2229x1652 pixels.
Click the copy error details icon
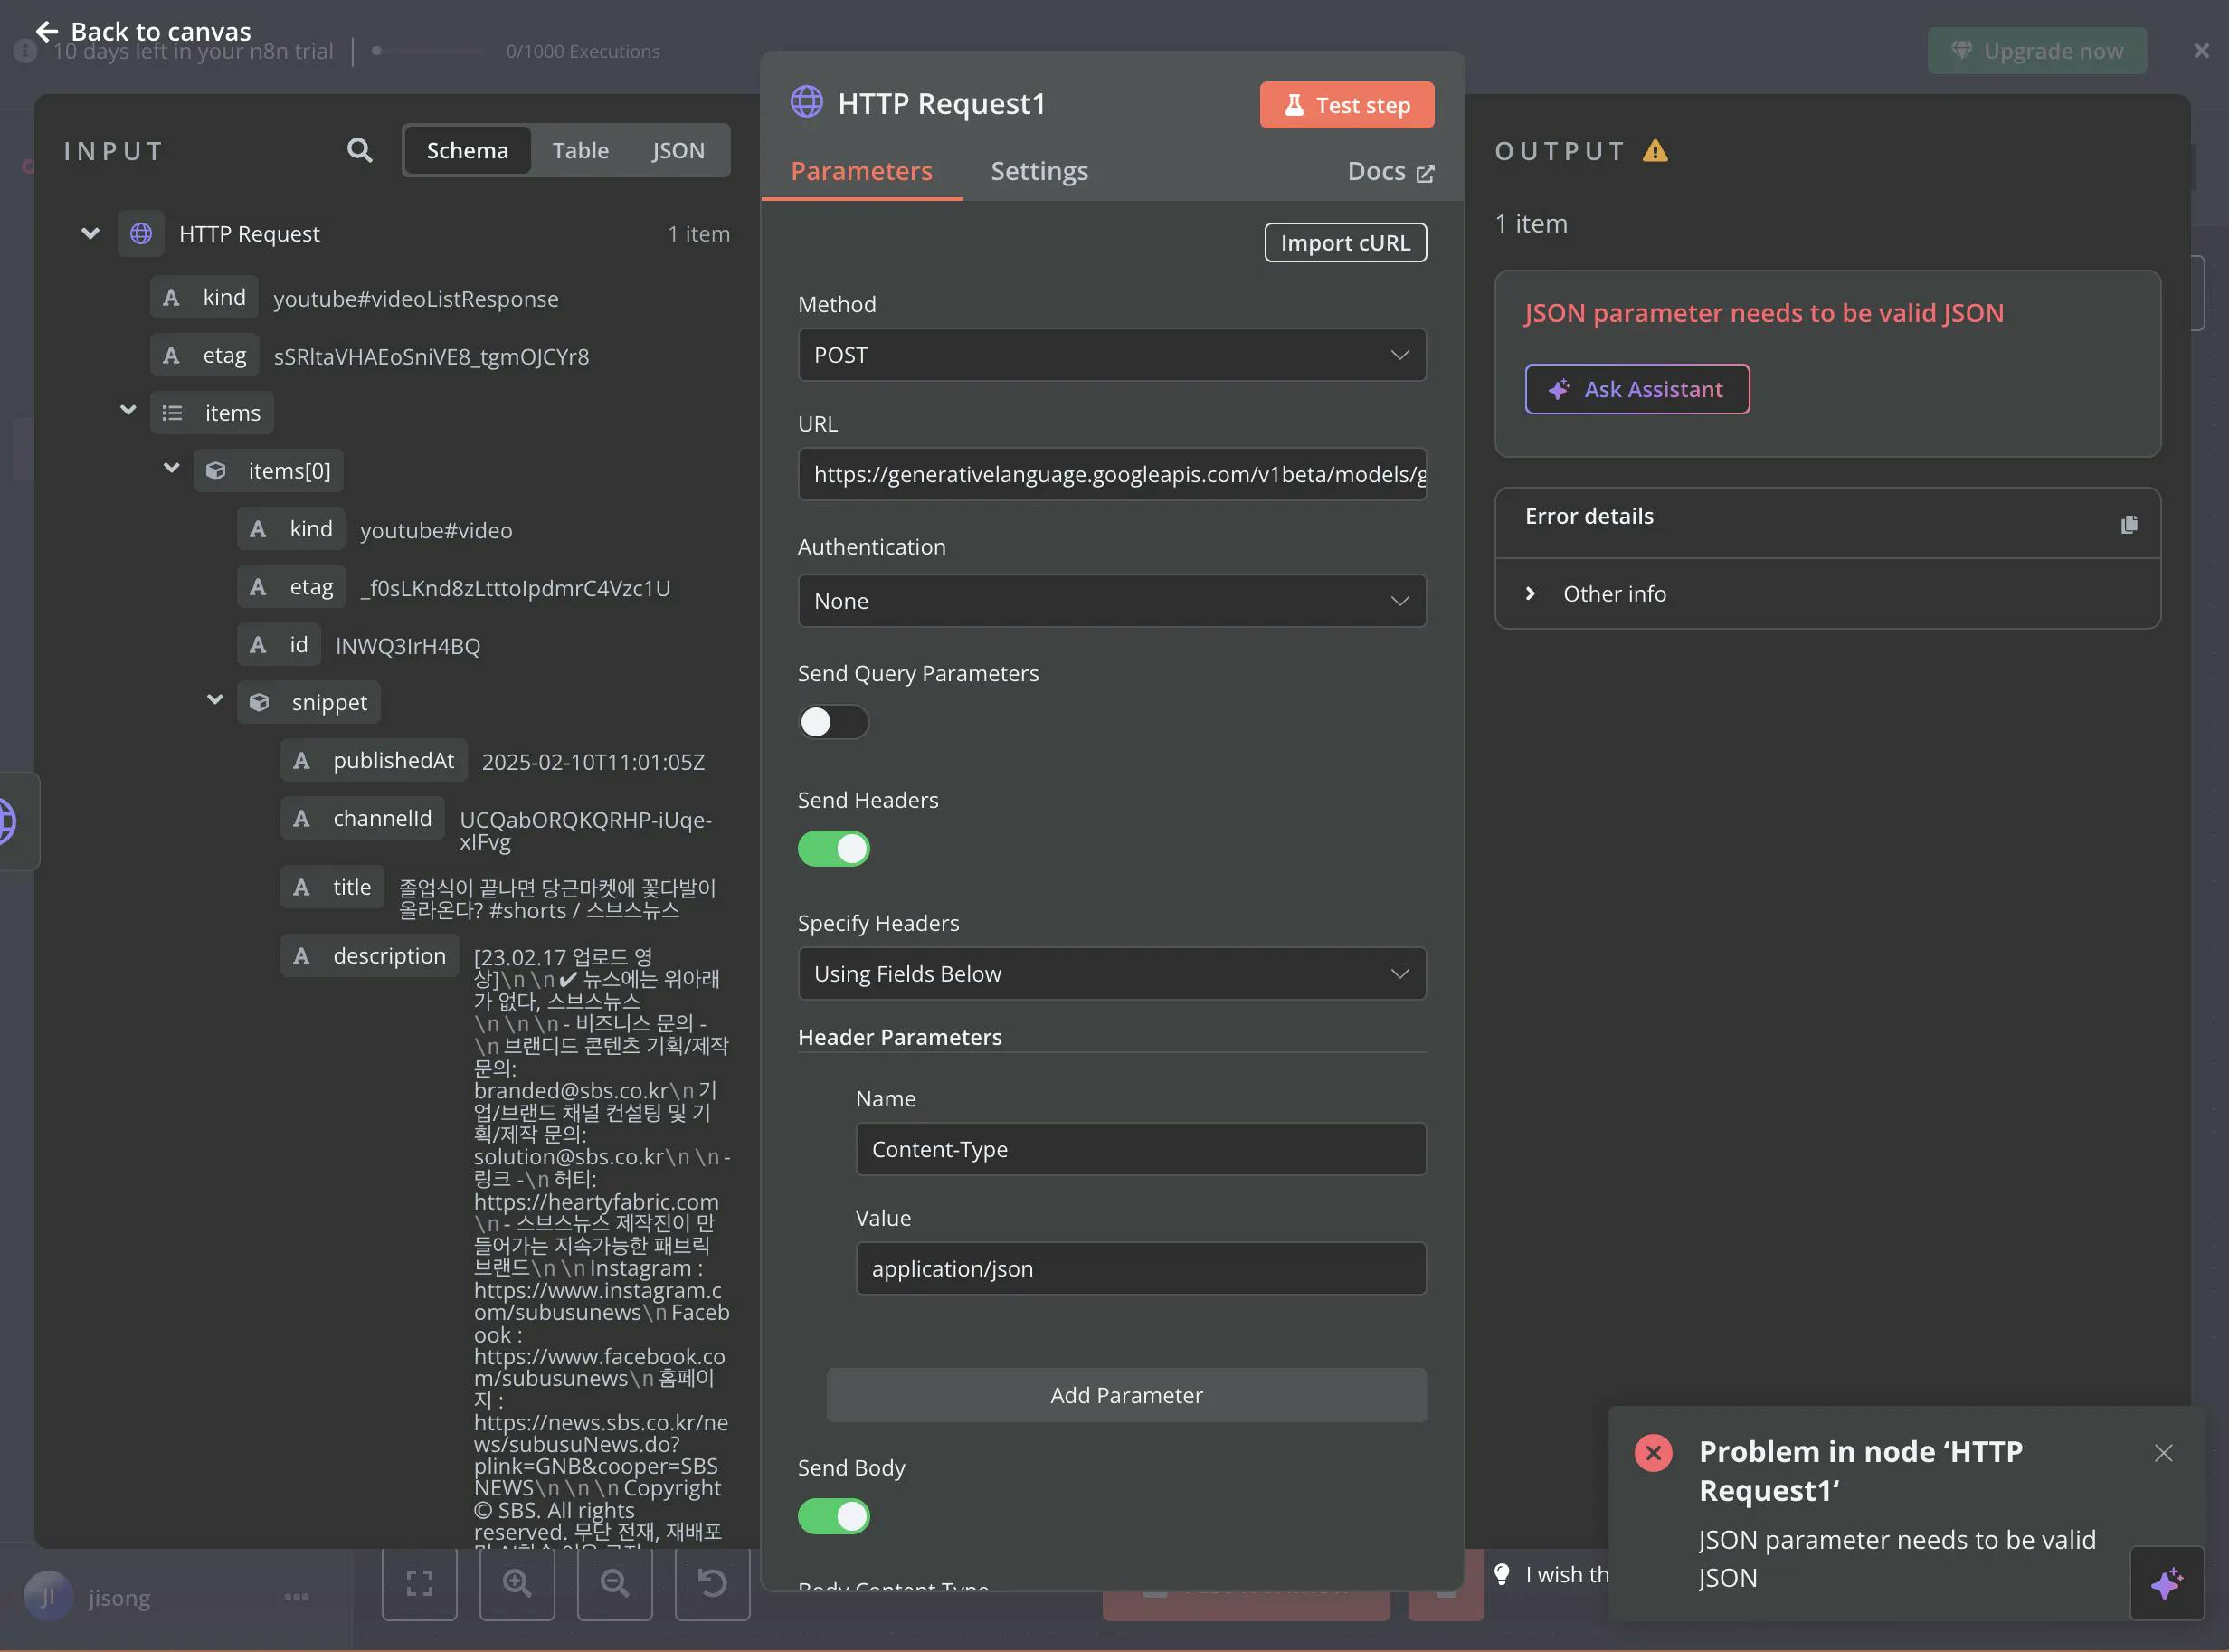pos(2128,524)
